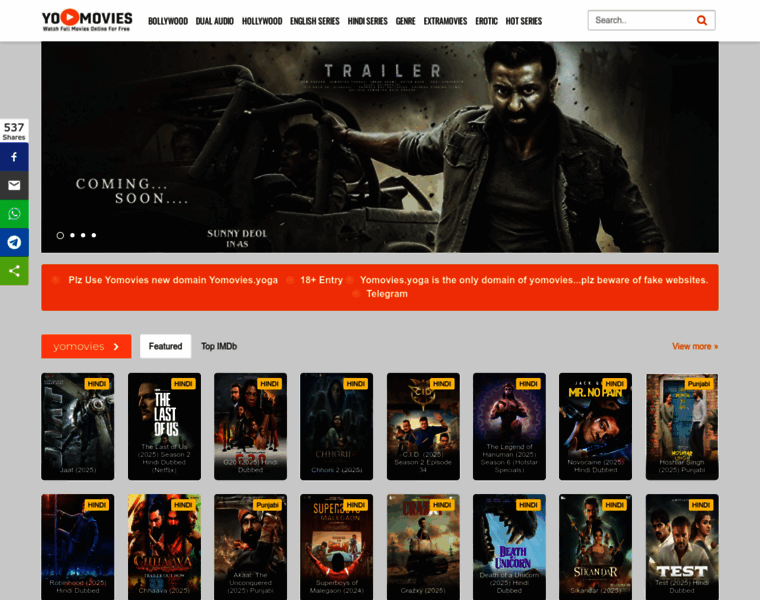Image resolution: width=760 pixels, height=600 pixels.
Task: Open the green share icon
Action: [x=14, y=271]
